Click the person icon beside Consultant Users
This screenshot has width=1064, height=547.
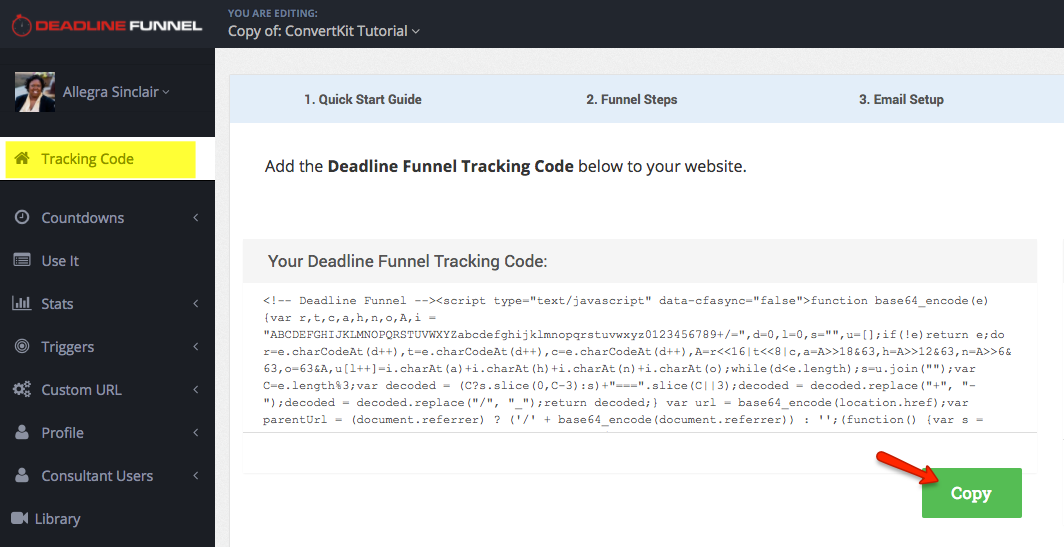point(22,475)
